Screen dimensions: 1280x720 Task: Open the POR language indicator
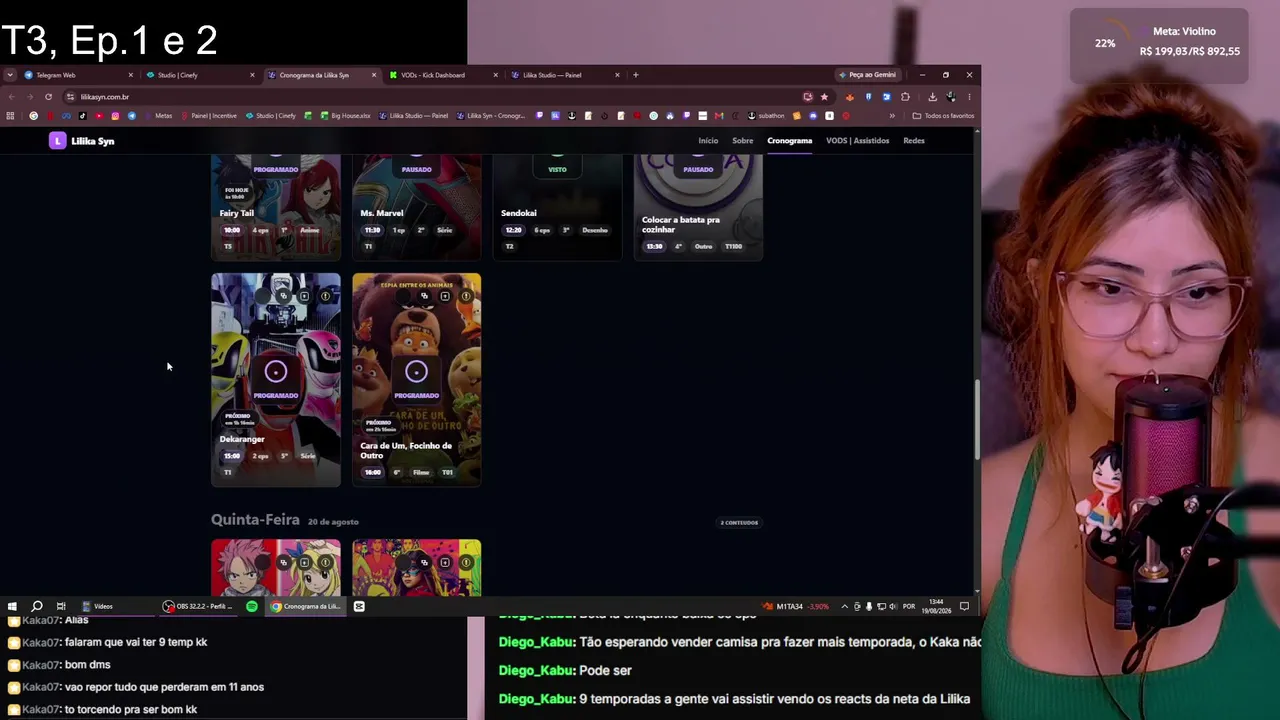(909, 606)
